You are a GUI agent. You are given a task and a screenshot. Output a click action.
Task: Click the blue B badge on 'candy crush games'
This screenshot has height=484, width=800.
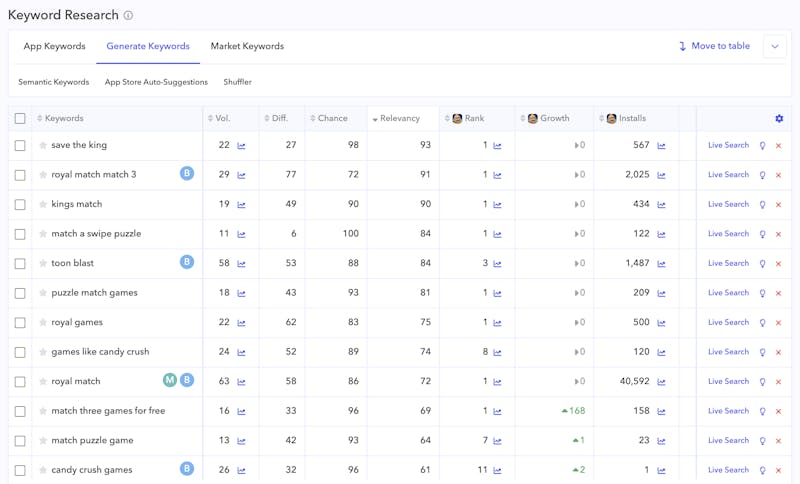pyautogui.click(x=186, y=469)
